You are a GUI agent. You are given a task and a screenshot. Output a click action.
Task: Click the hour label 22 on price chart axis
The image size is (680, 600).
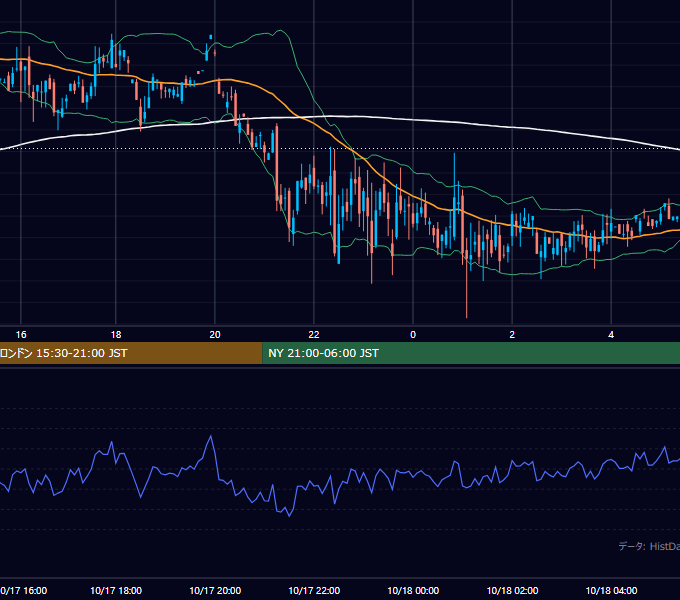click(x=314, y=335)
